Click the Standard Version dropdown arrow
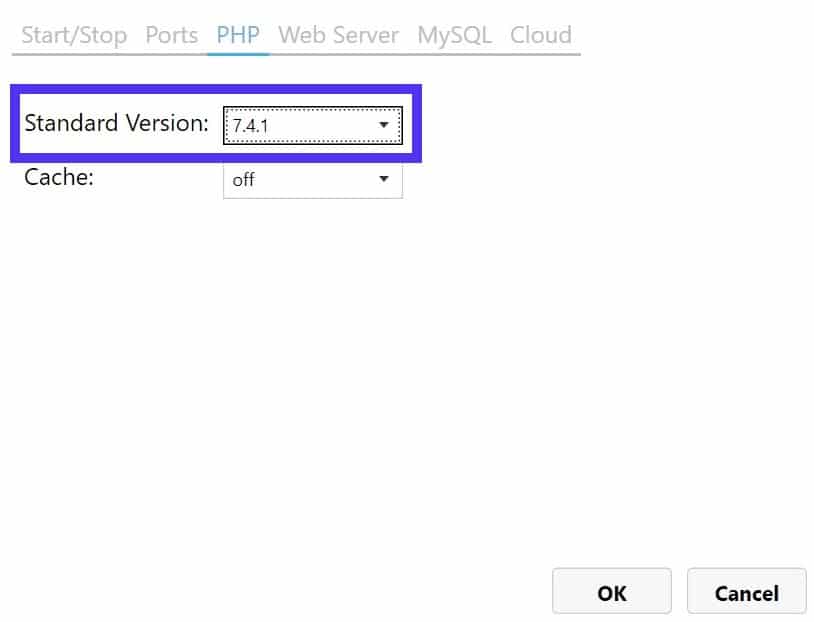The height and width of the screenshot is (622, 814). click(x=383, y=124)
